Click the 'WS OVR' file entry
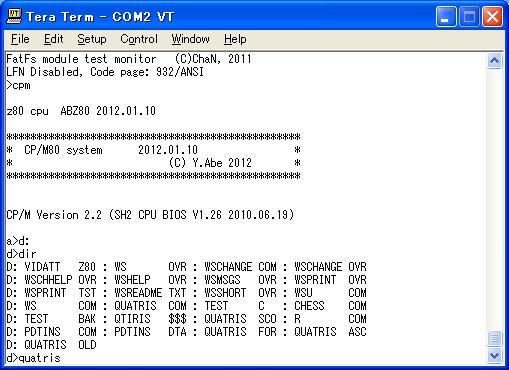This screenshot has width=509, height=370. click(150, 267)
